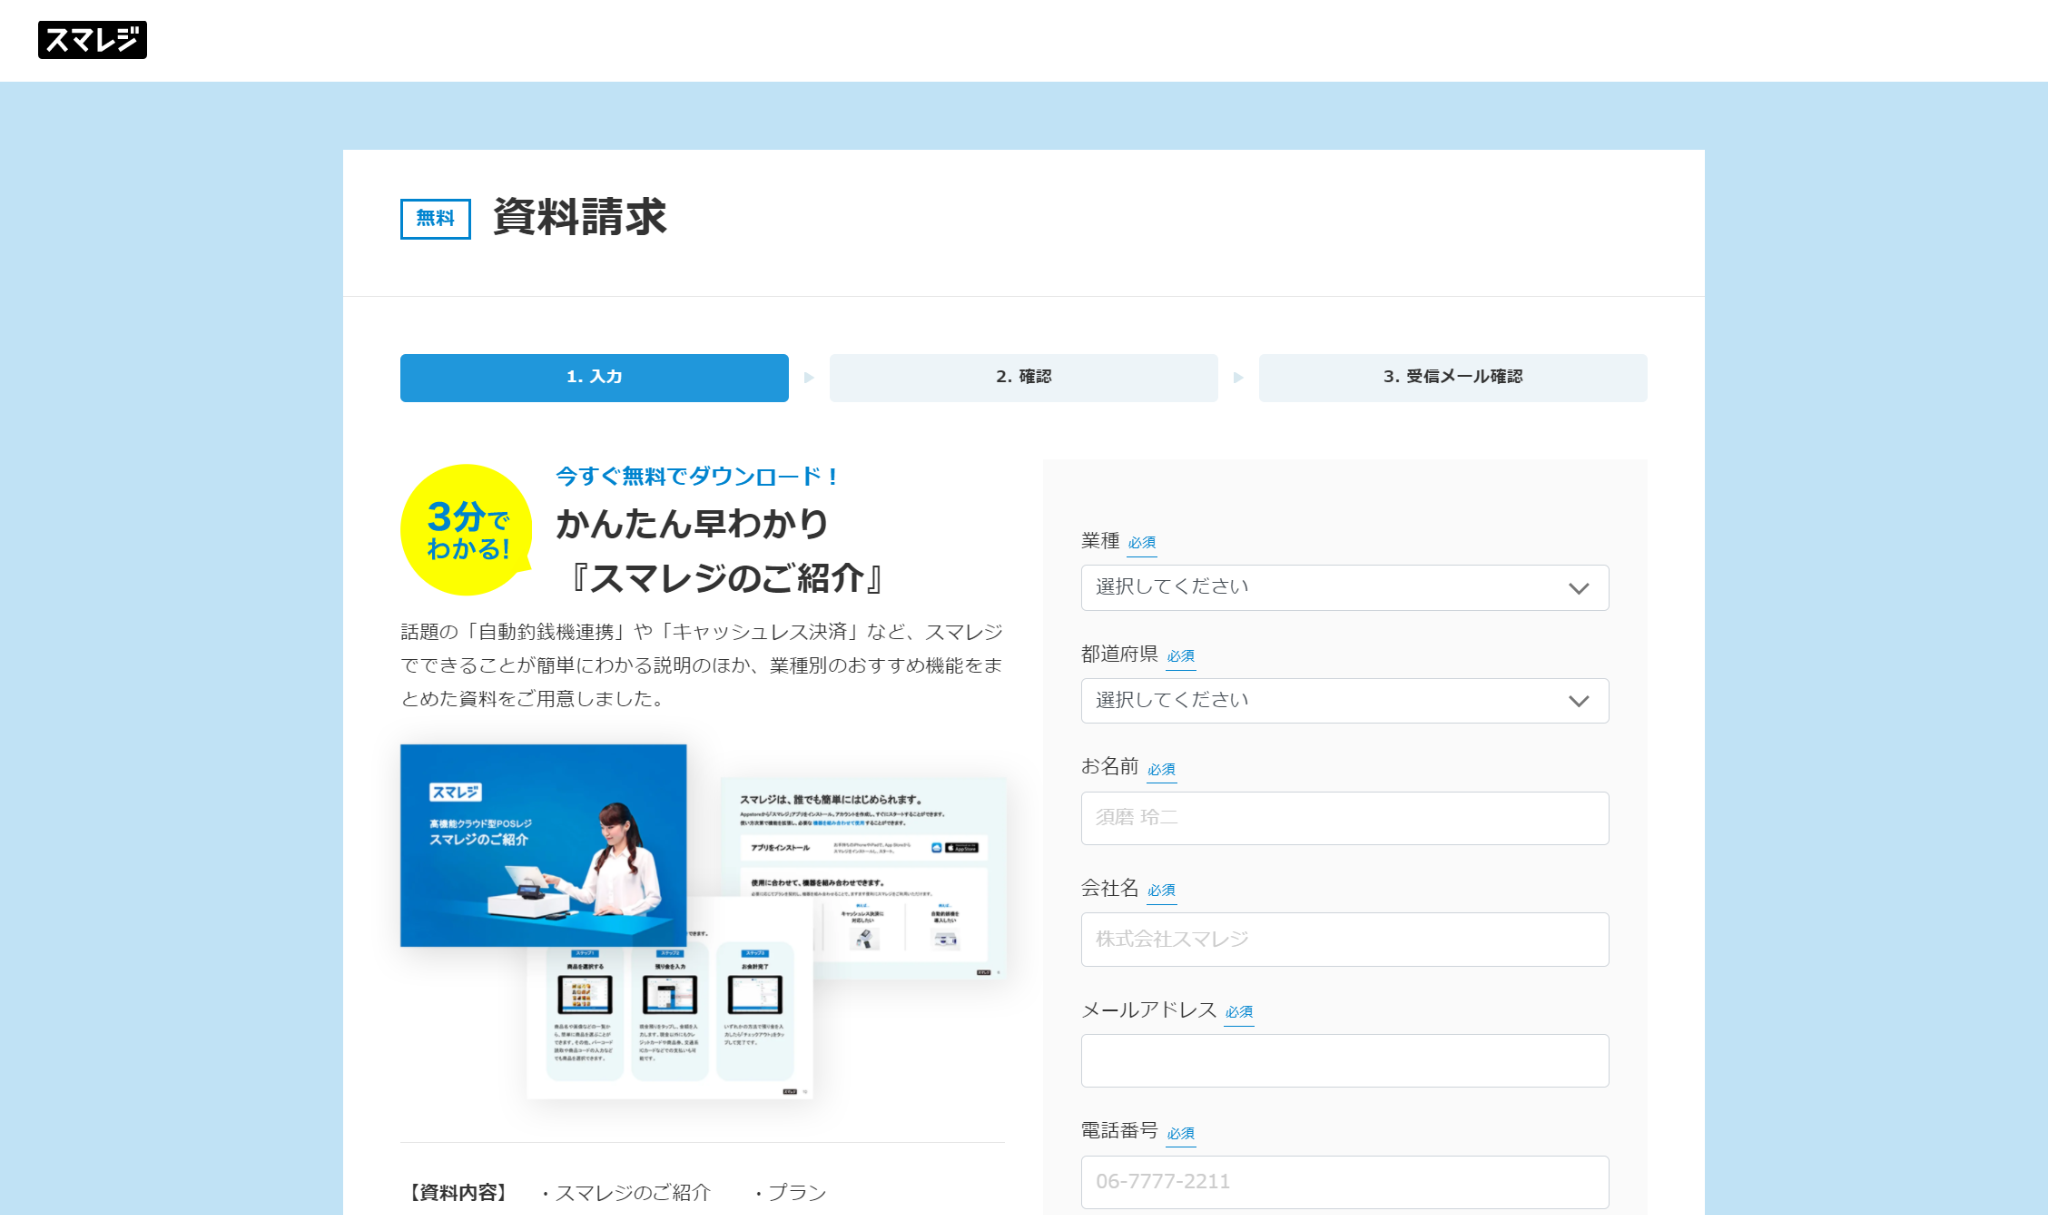Click the 会社名 field label
This screenshot has width=2048, height=1215.
point(1110,888)
